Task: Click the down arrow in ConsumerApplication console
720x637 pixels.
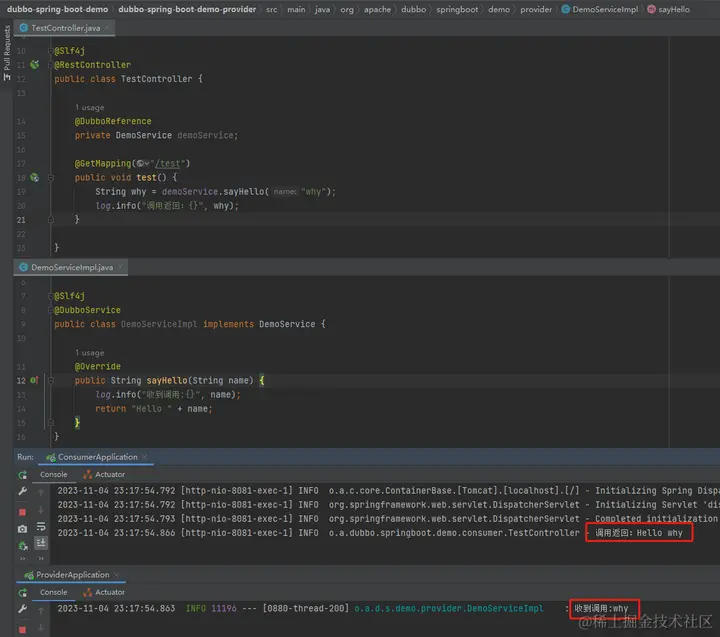Action: (x=41, y=510)
